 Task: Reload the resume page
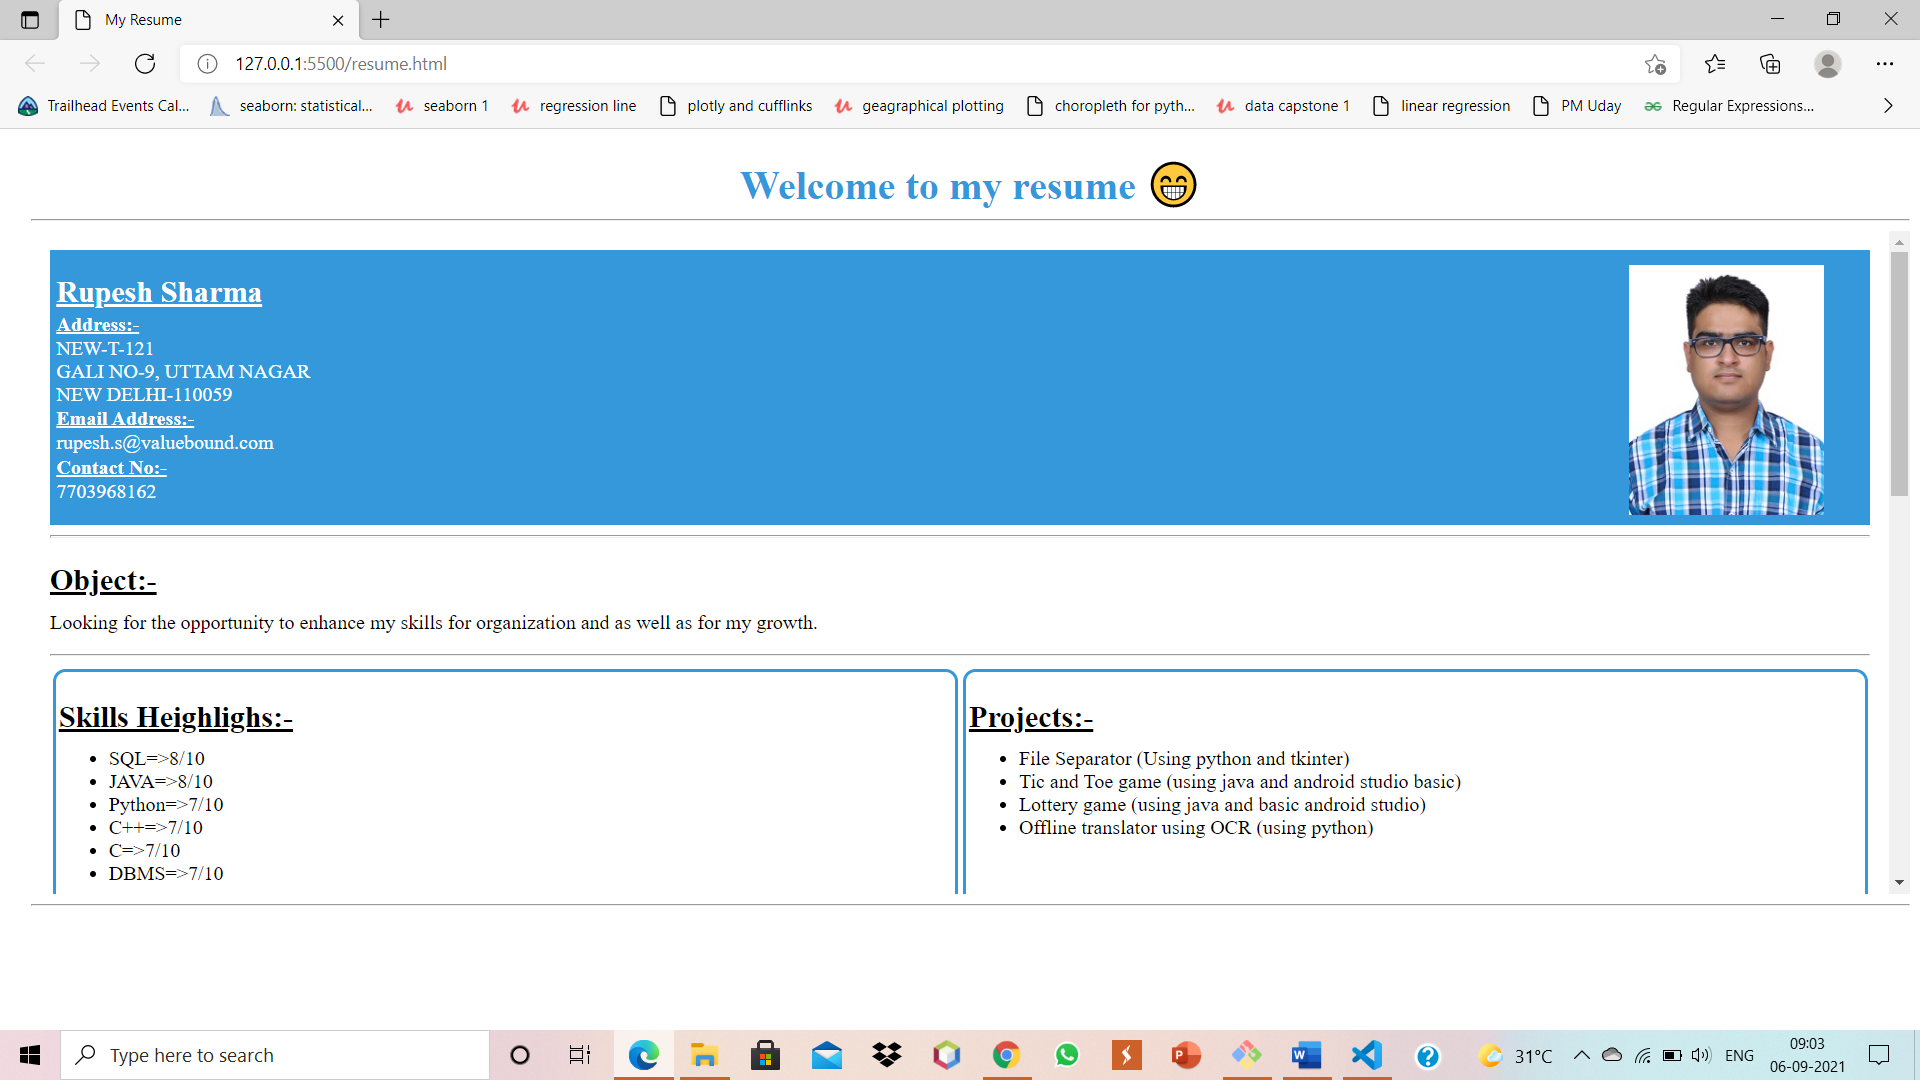pyautogui.click(x=145, y=64)
